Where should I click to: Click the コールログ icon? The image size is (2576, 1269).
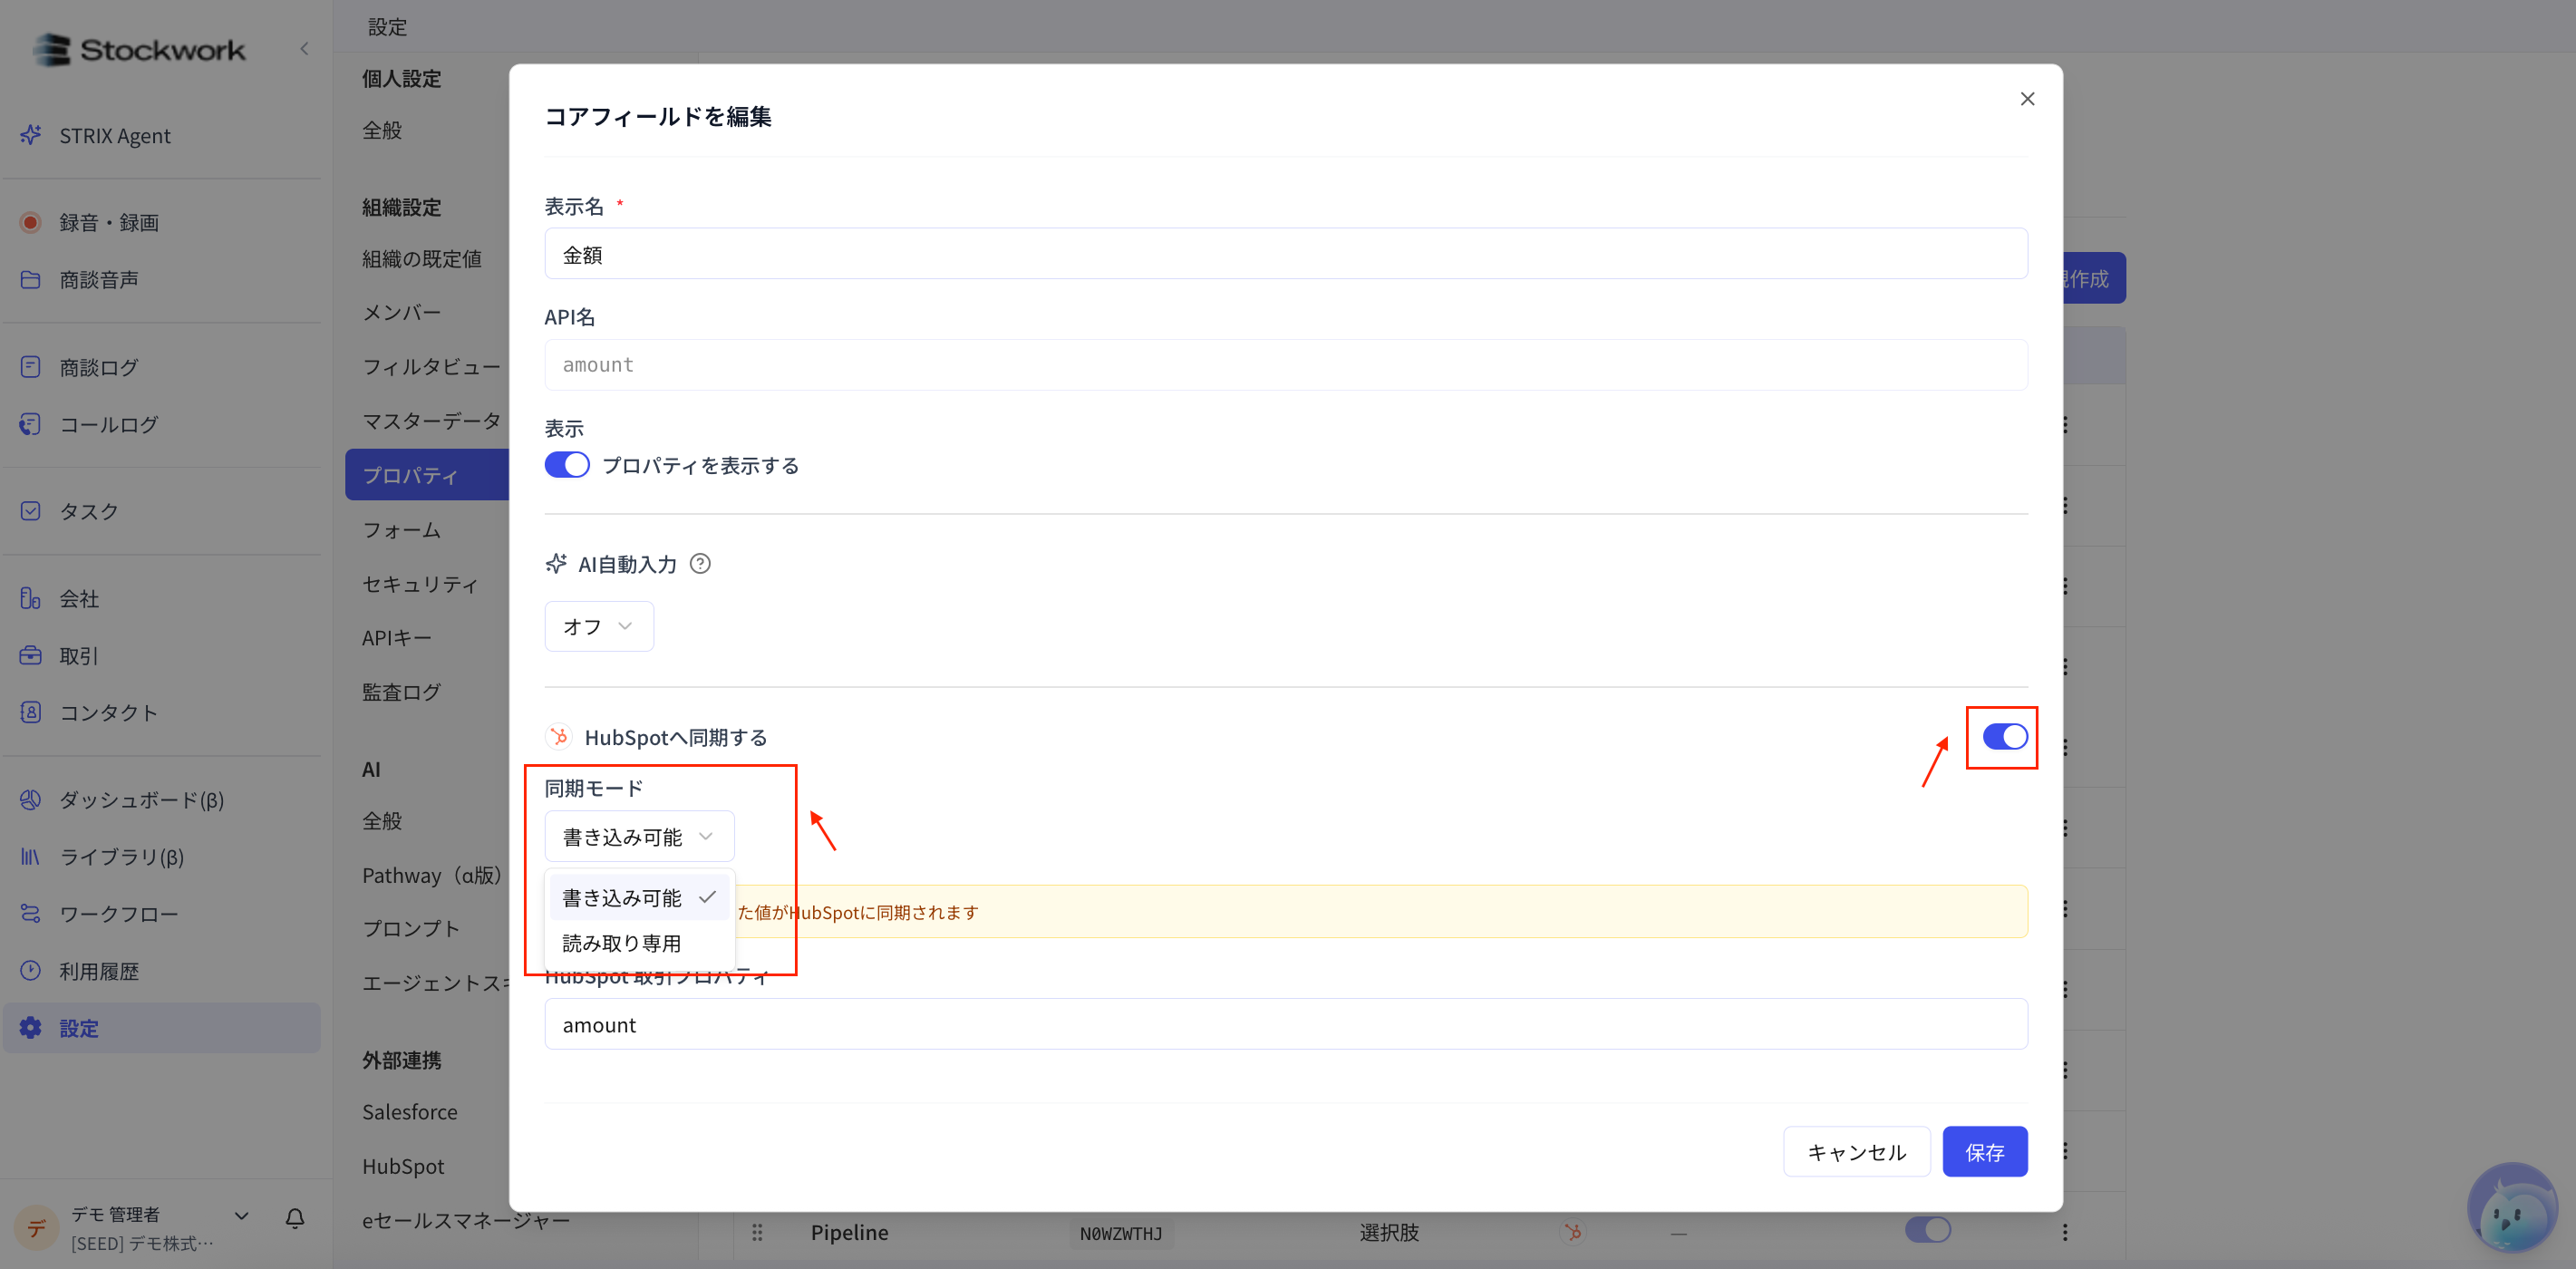[31, 424]
